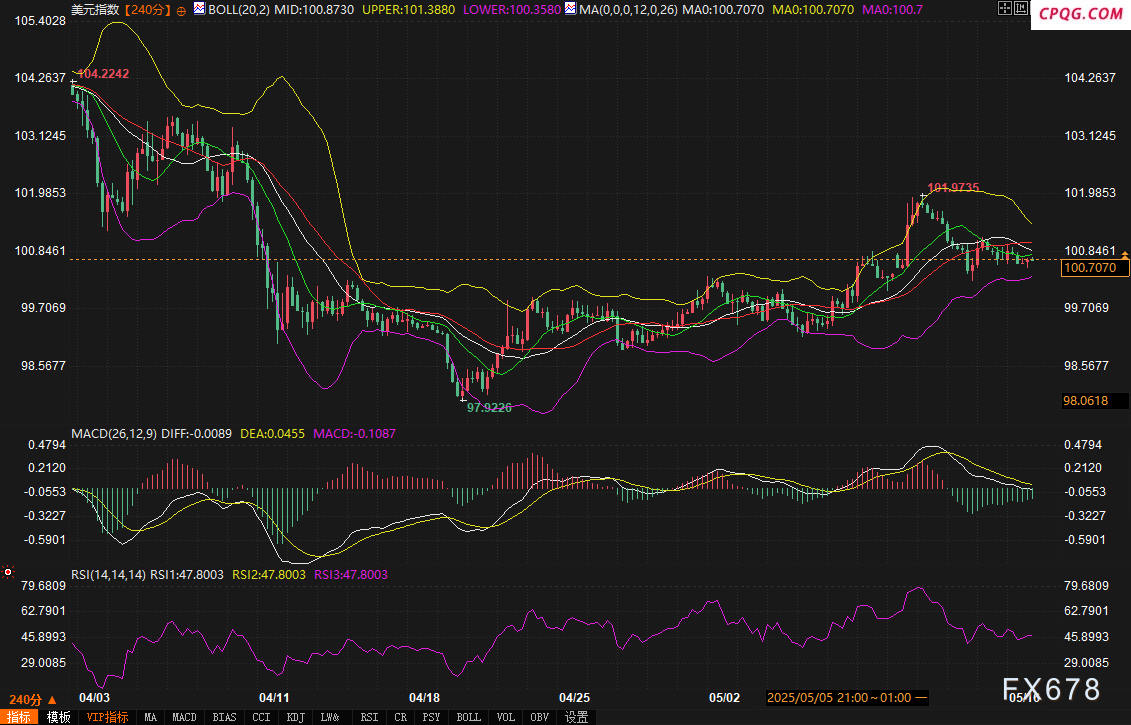Image resolution: width=1131 pixels, height=725 pixels.
Task: Click the RSI(14,14,14) panel label
Action: point(109,575)
